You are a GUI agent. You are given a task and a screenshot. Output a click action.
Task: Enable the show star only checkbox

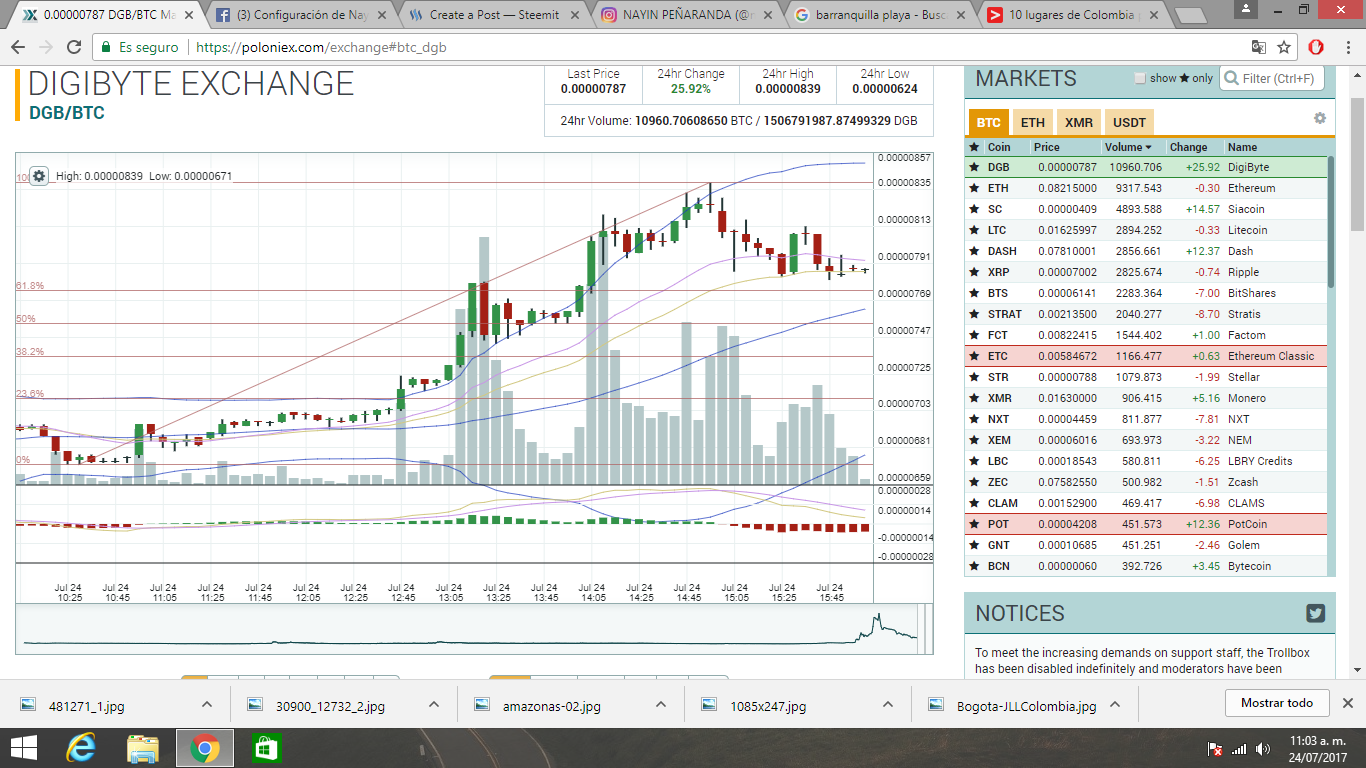(x=1140, y=78)
